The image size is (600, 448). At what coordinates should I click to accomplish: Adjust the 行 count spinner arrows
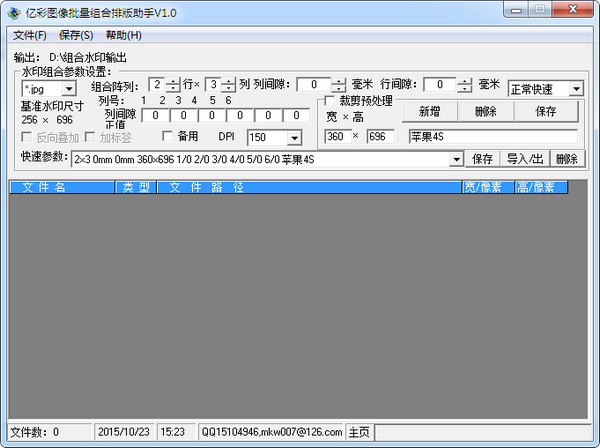click(173, 85)
